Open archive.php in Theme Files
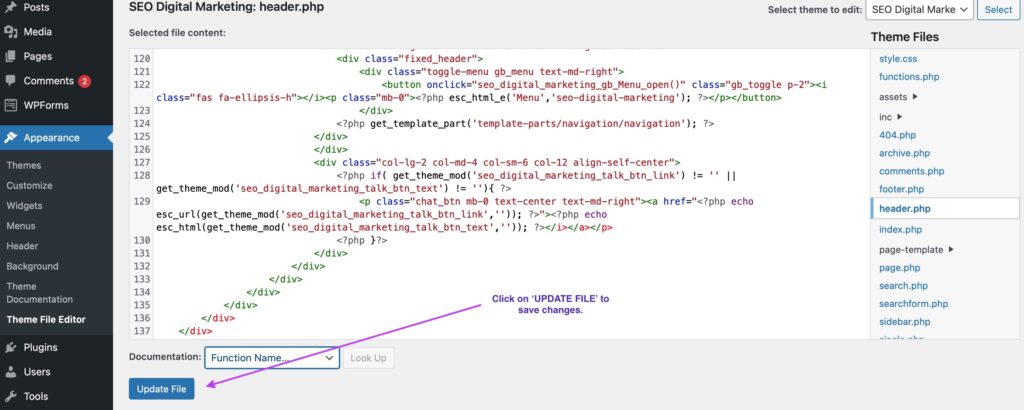Image resolution: width=1024 pixels, height=410 pixels. 904,153
